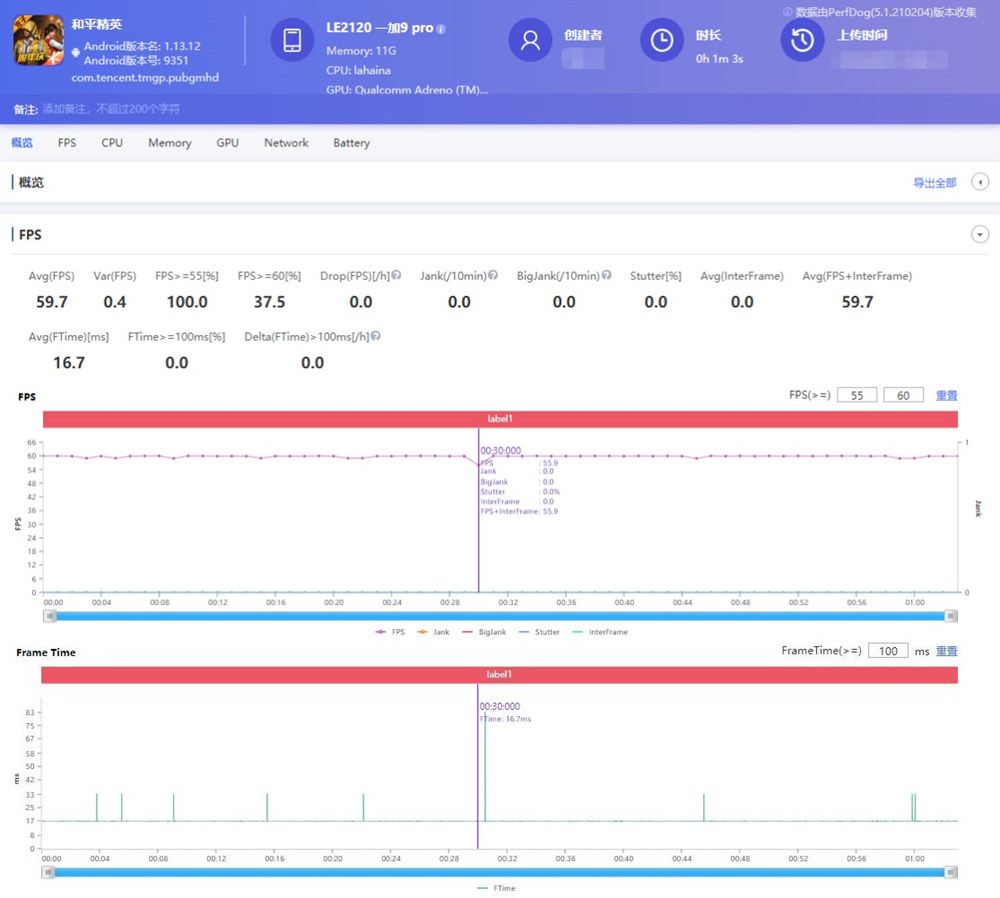Click the remark note input field

point(112,109)
